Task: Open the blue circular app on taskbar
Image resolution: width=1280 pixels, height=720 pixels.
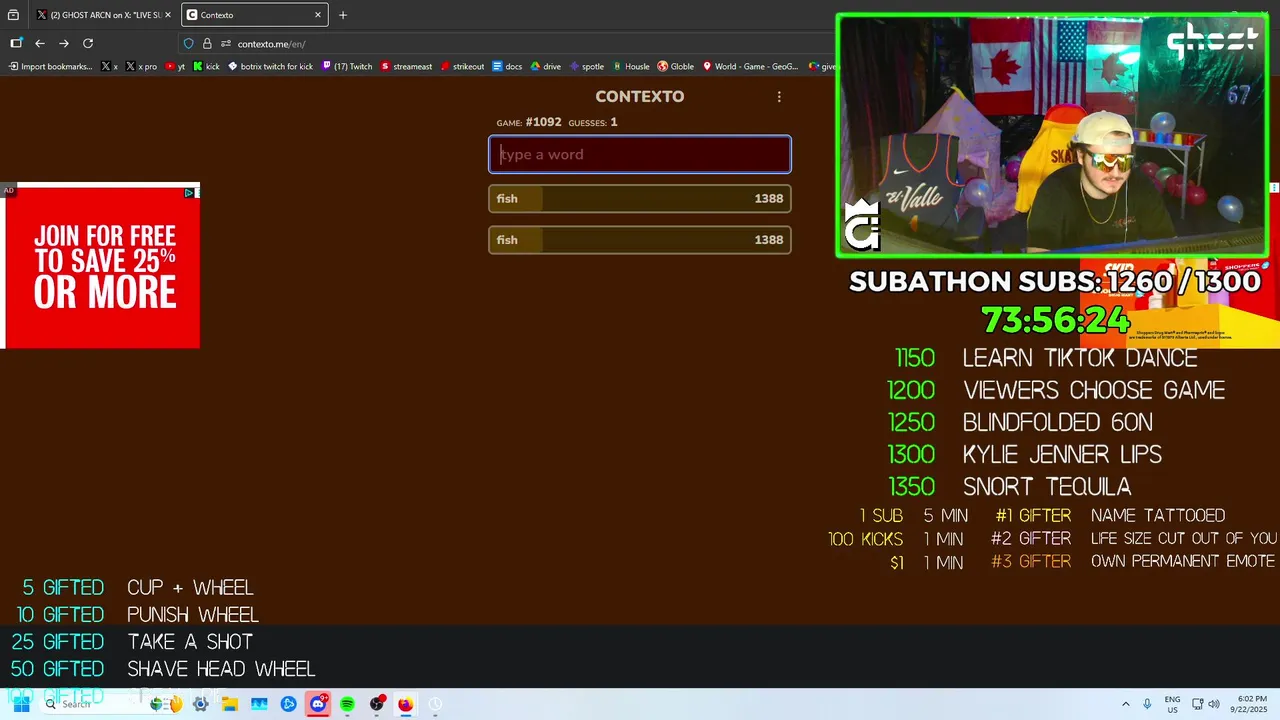Action: [x=289, y=704]
